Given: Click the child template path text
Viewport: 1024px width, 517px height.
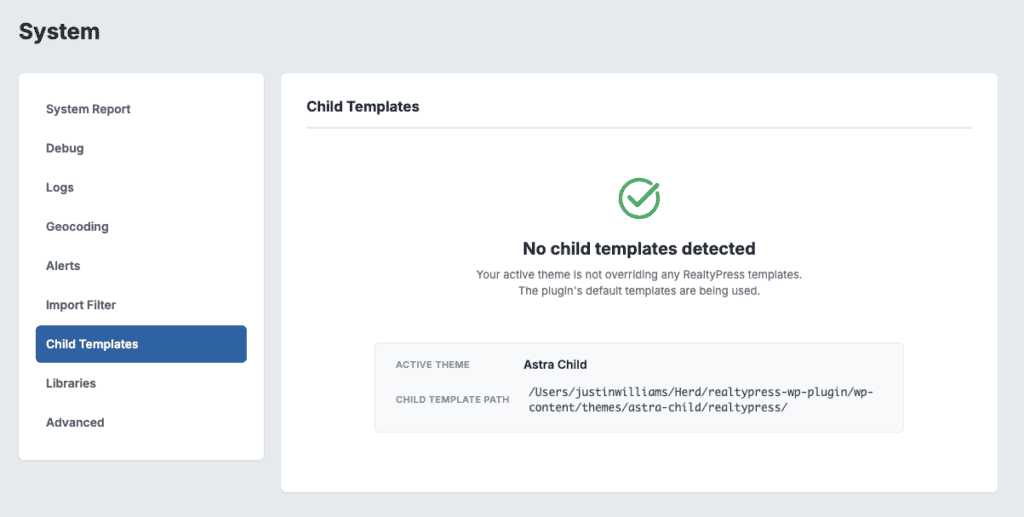Looking at the screenshot, I should coord(700,400).
